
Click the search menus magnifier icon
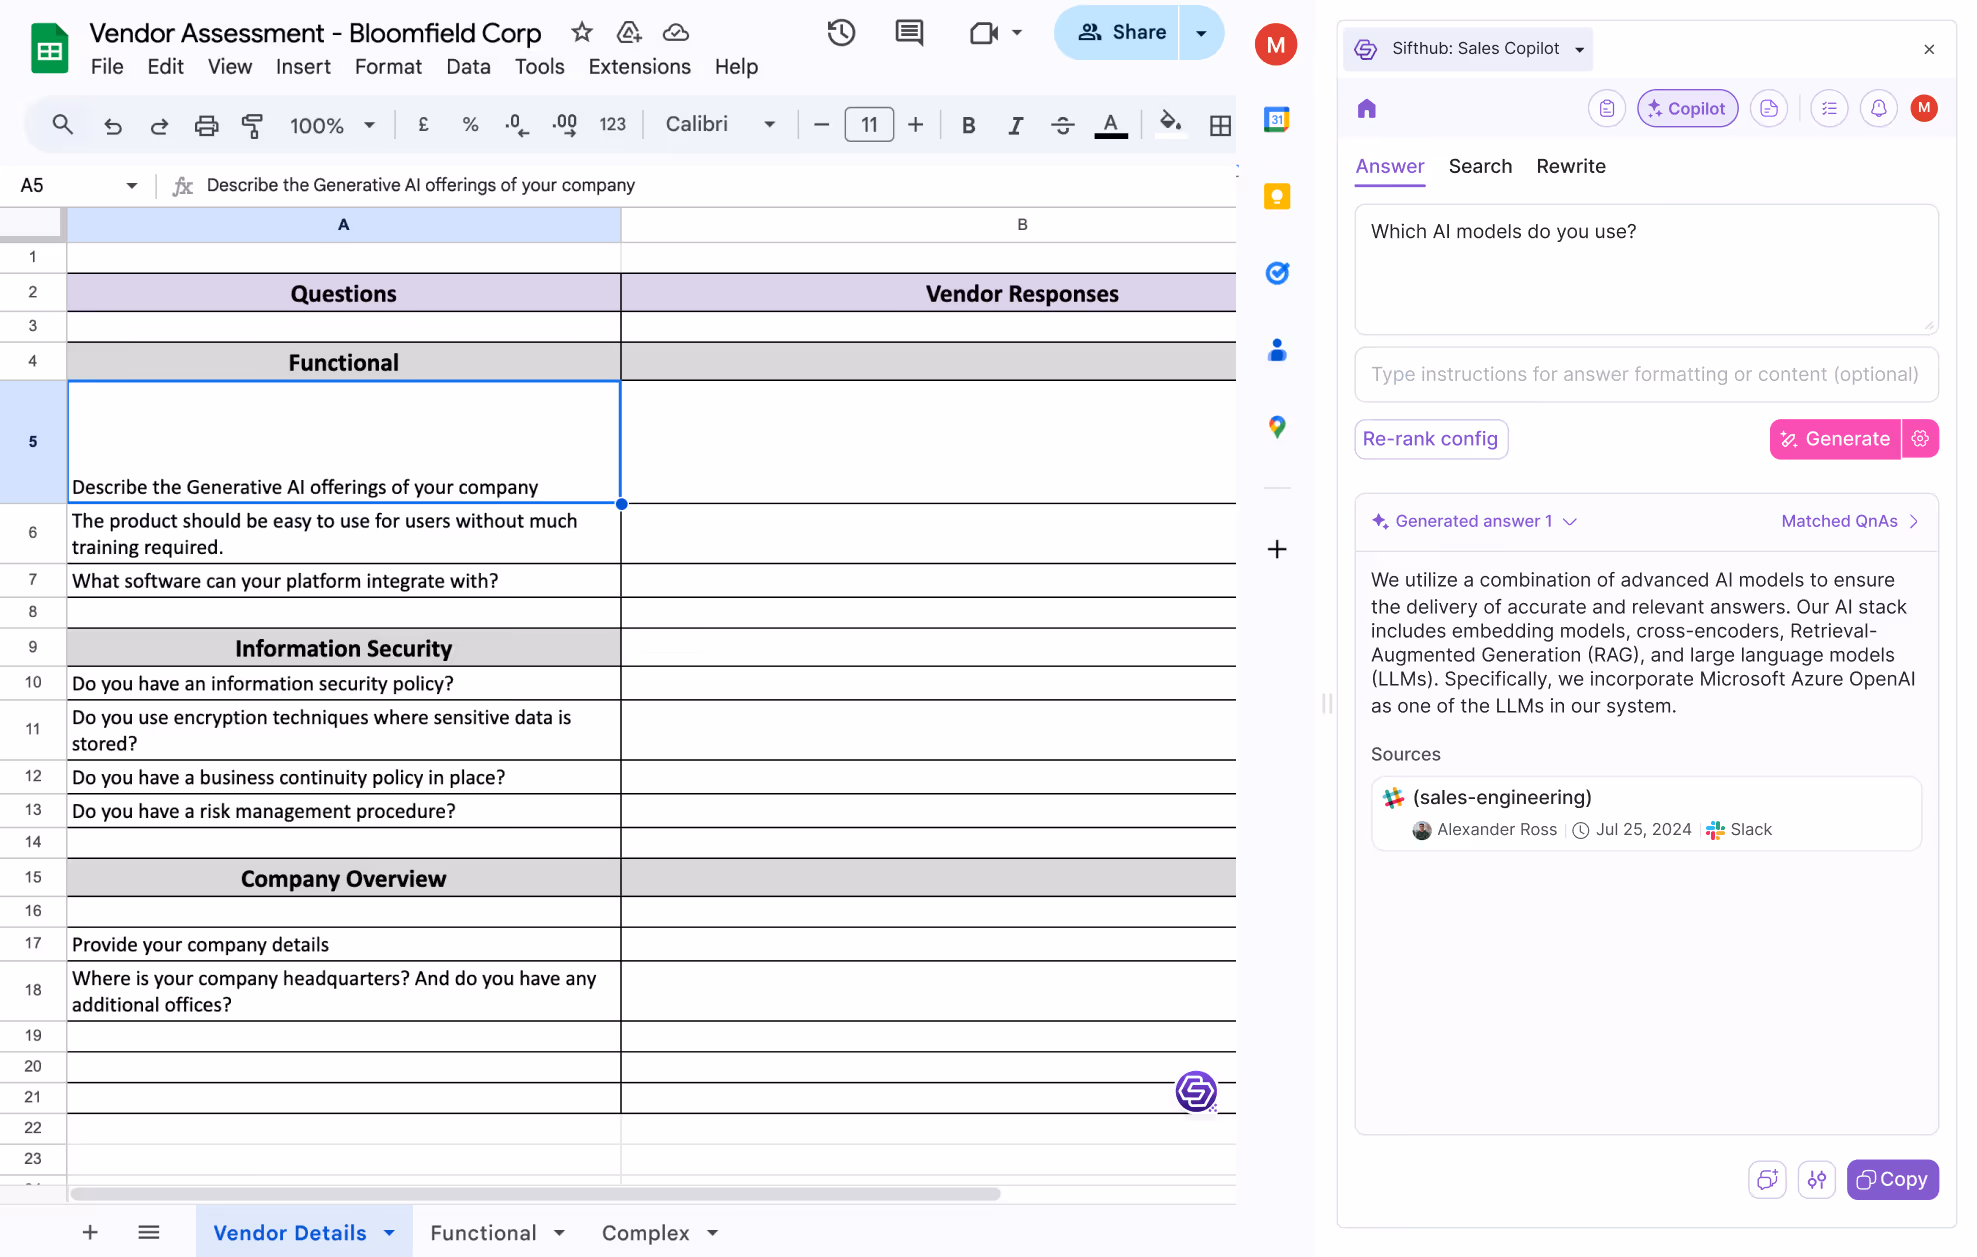point(62,125)
